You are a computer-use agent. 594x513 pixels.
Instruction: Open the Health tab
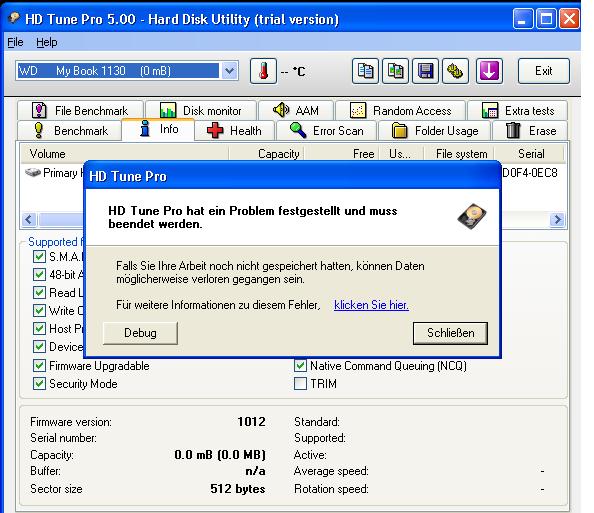click(234, 131)
